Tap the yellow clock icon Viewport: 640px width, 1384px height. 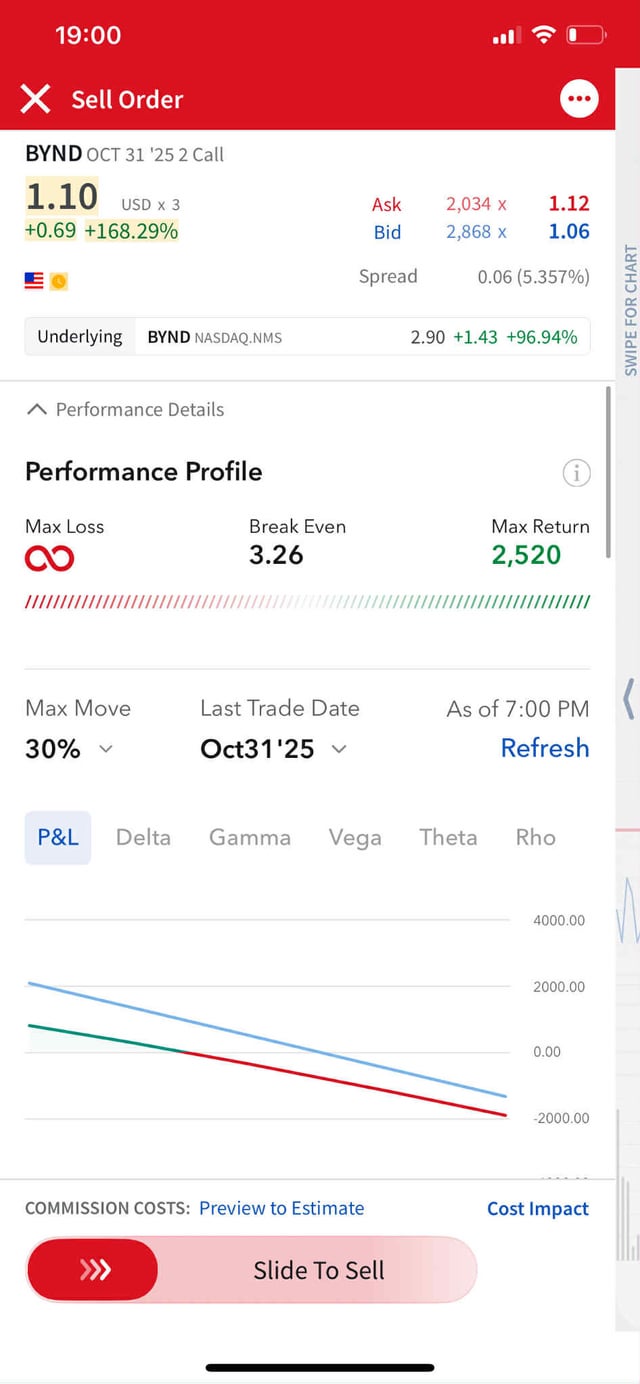(x=59, y=282)
